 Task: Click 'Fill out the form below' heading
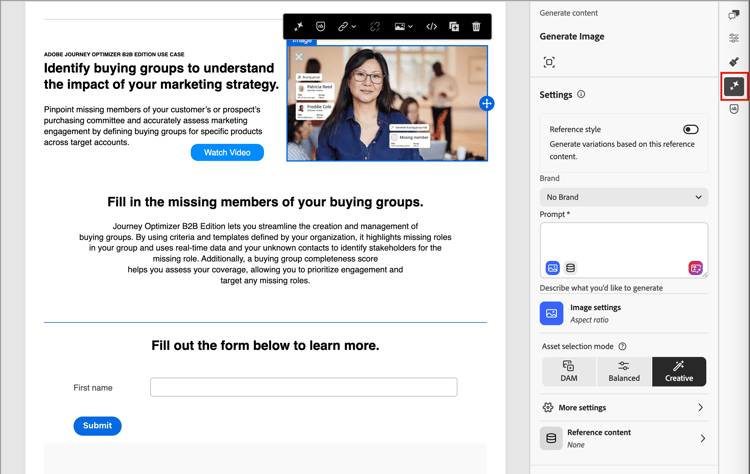[x=265, y=345]
